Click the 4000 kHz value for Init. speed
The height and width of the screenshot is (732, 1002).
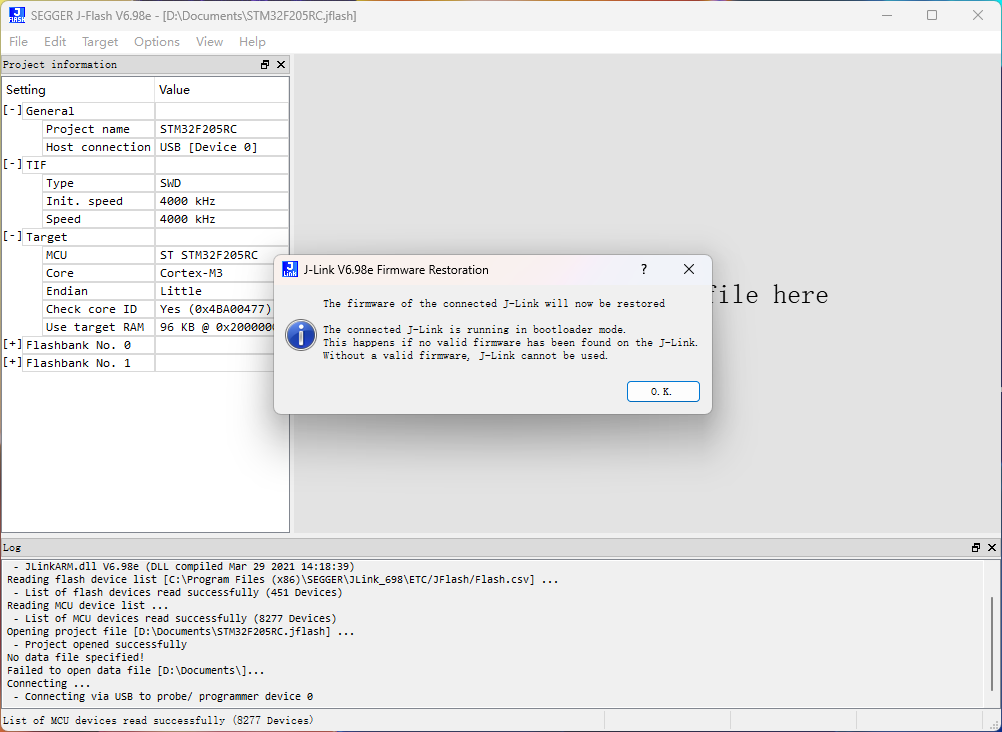click(x=187, y=201)
